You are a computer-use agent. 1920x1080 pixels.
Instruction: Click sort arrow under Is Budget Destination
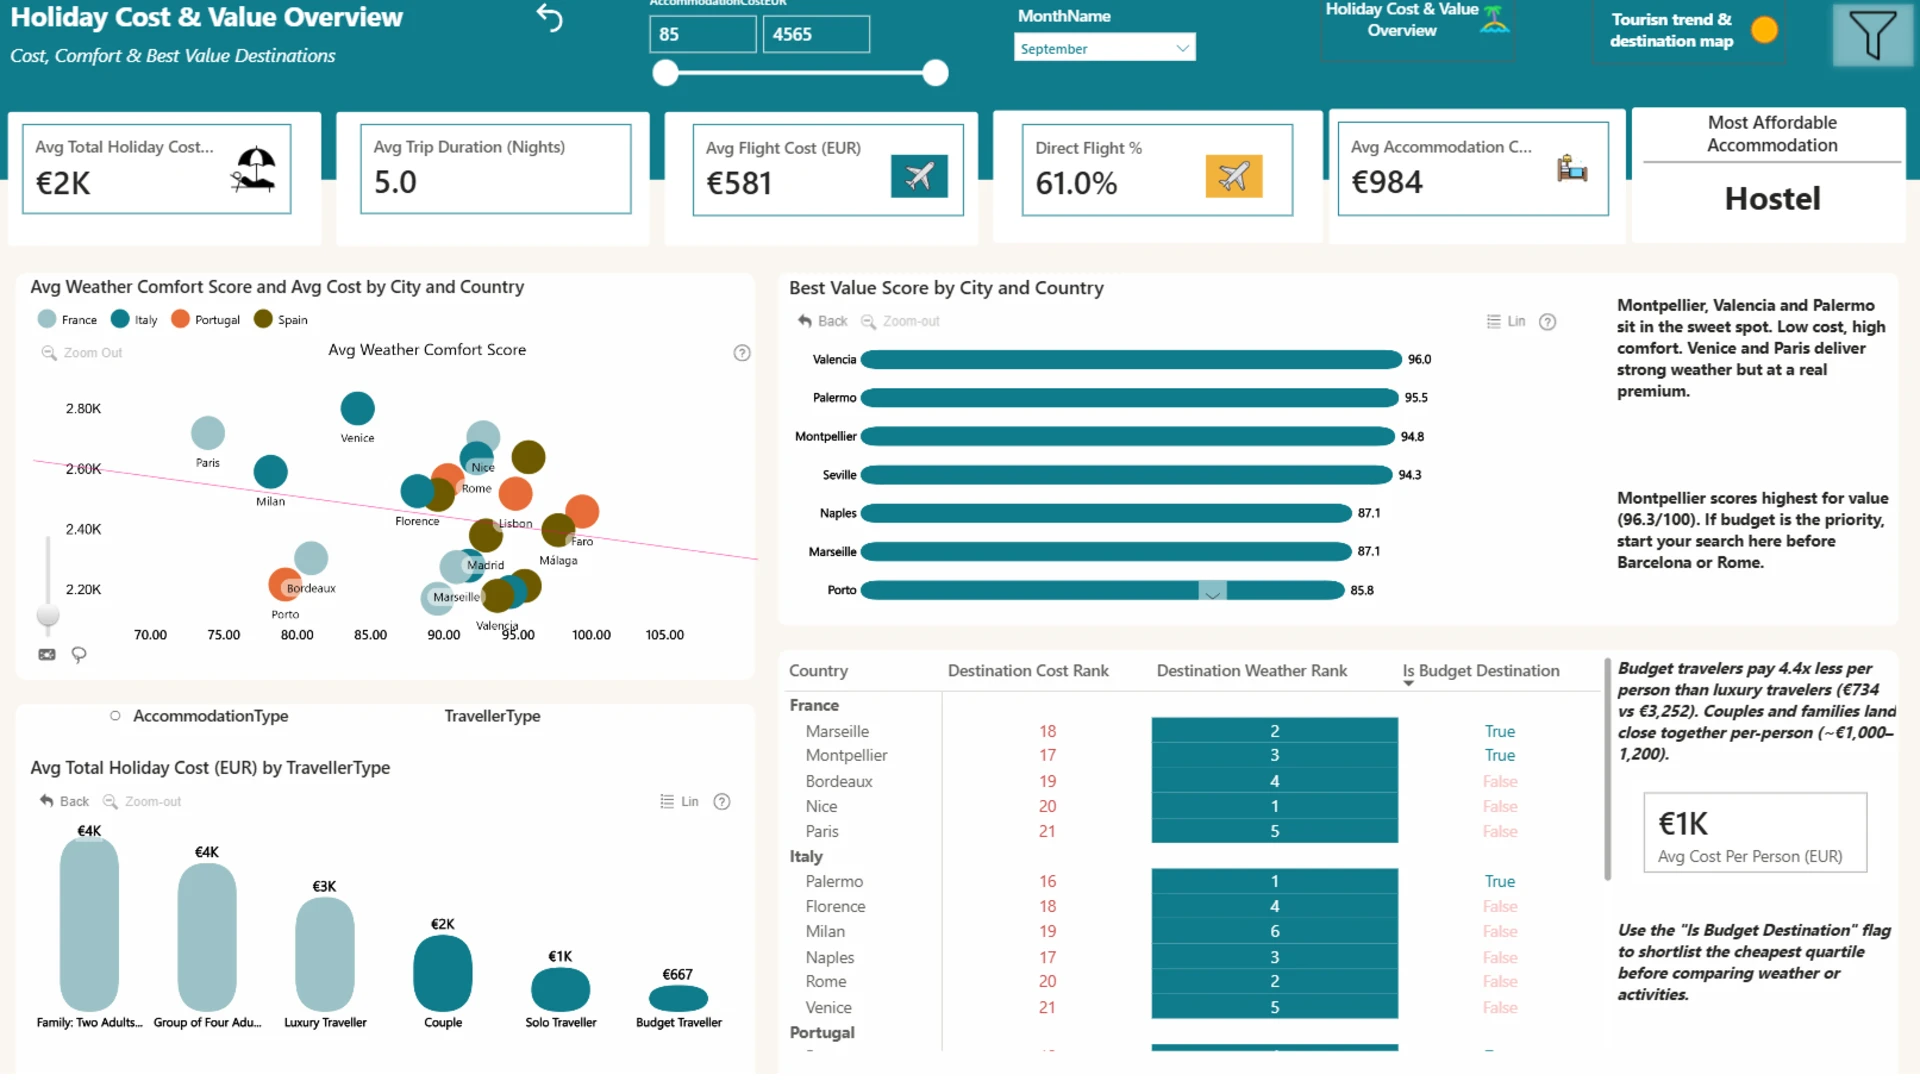coord(1408,684)
